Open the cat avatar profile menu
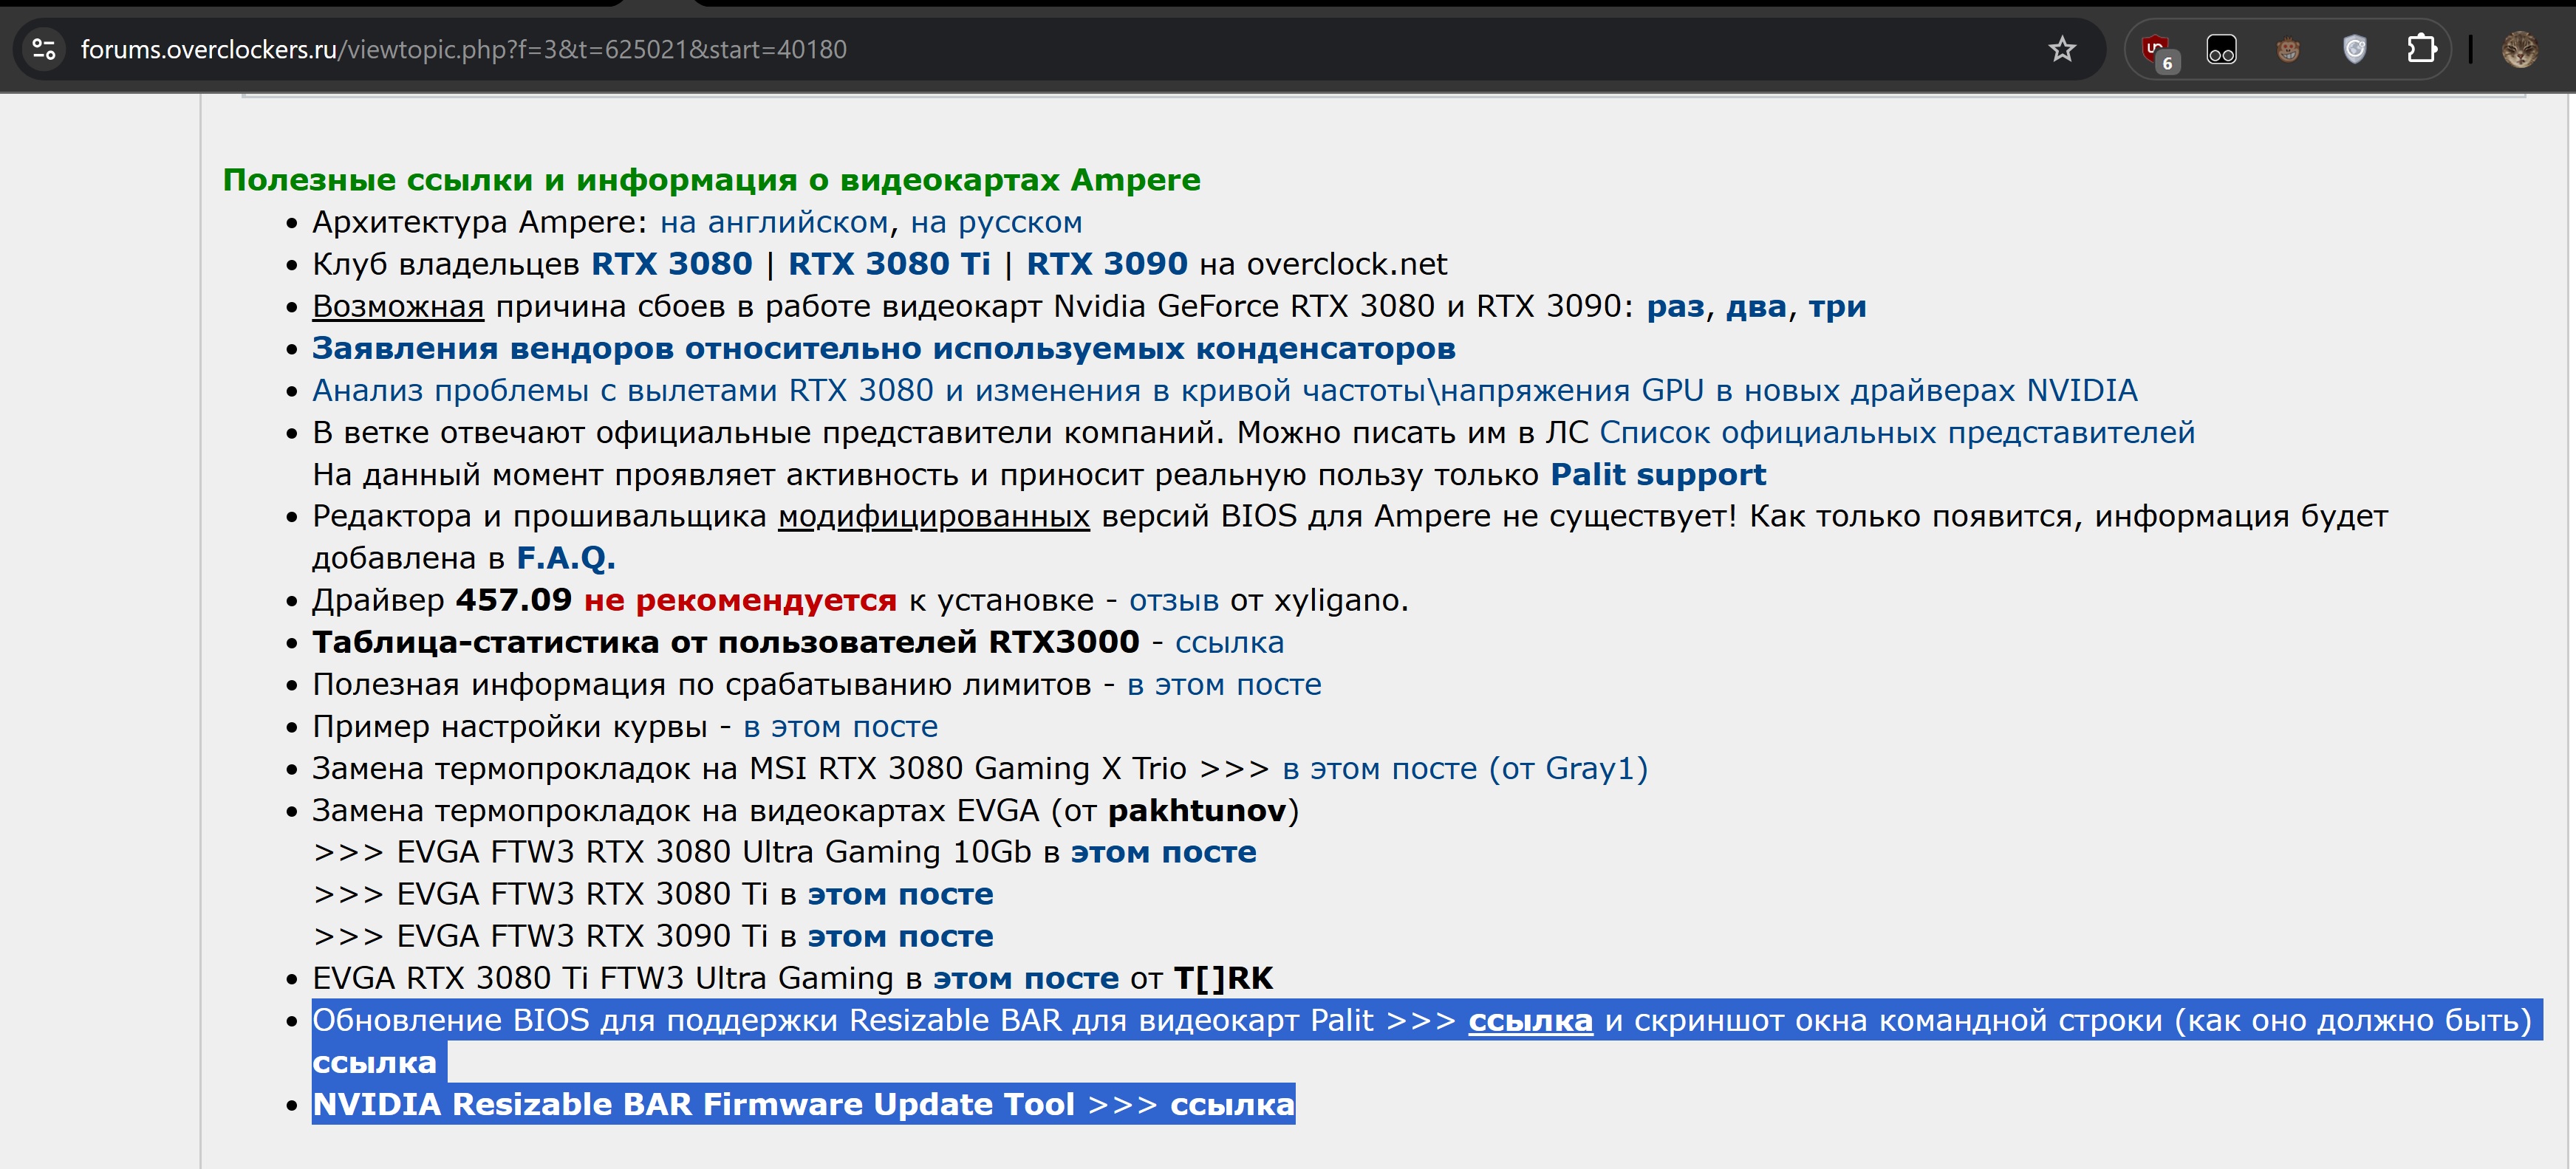Viewport: 2576px width, 1169px height. [2519, 49]
